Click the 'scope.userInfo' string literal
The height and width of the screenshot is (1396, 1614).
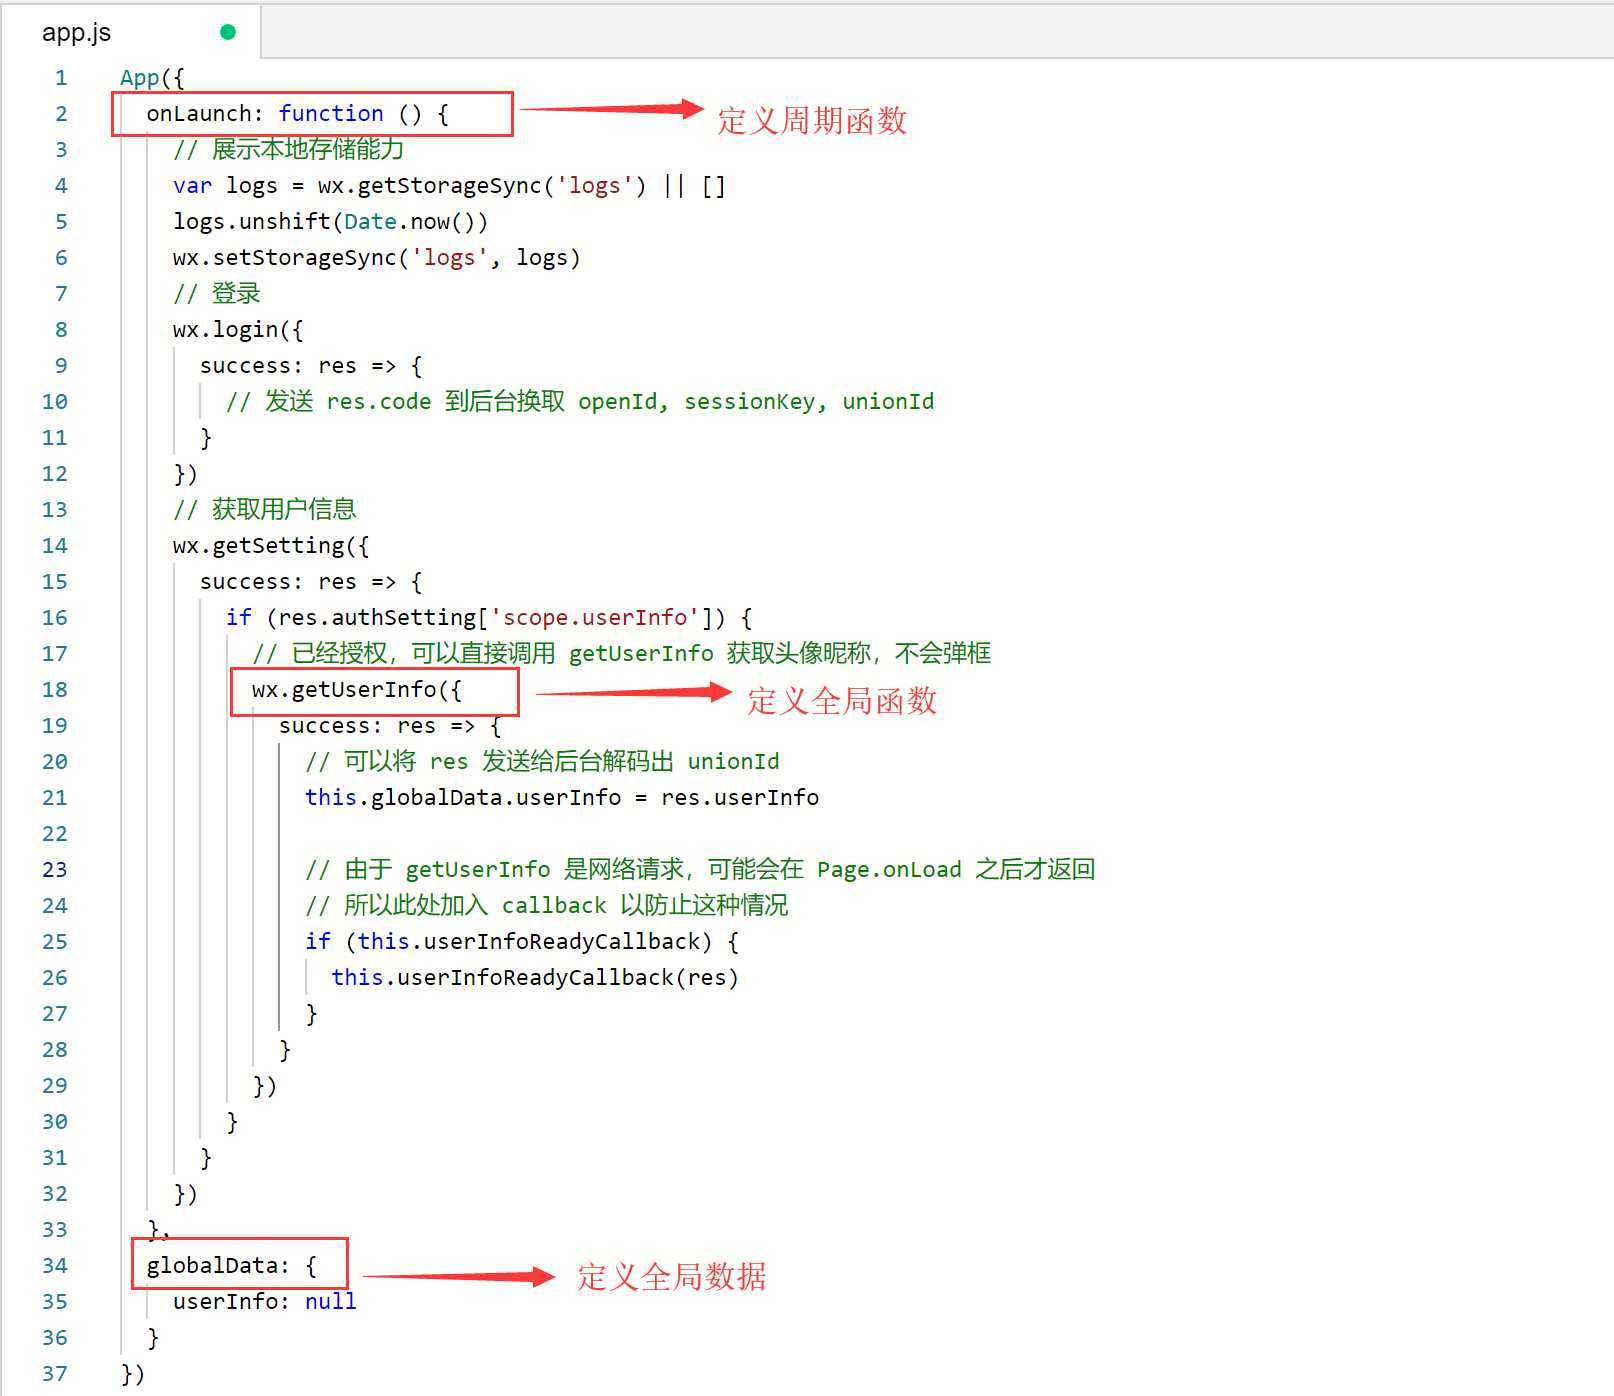tap(594, 618)
